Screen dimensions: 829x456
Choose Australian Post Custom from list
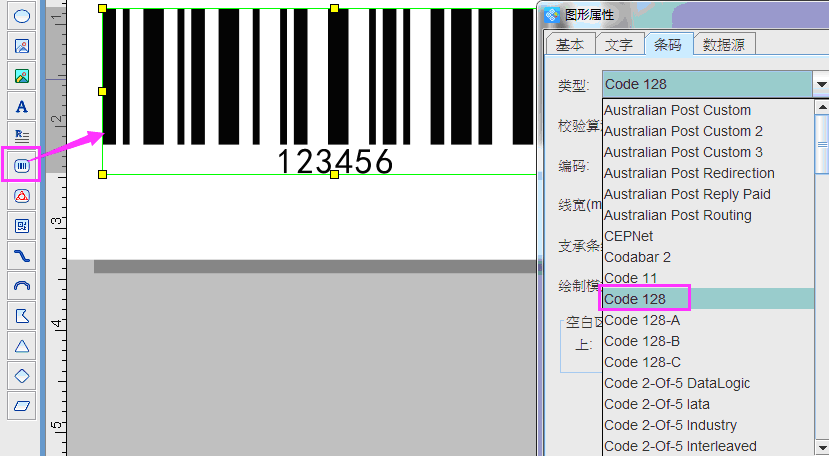coord(708,110)
